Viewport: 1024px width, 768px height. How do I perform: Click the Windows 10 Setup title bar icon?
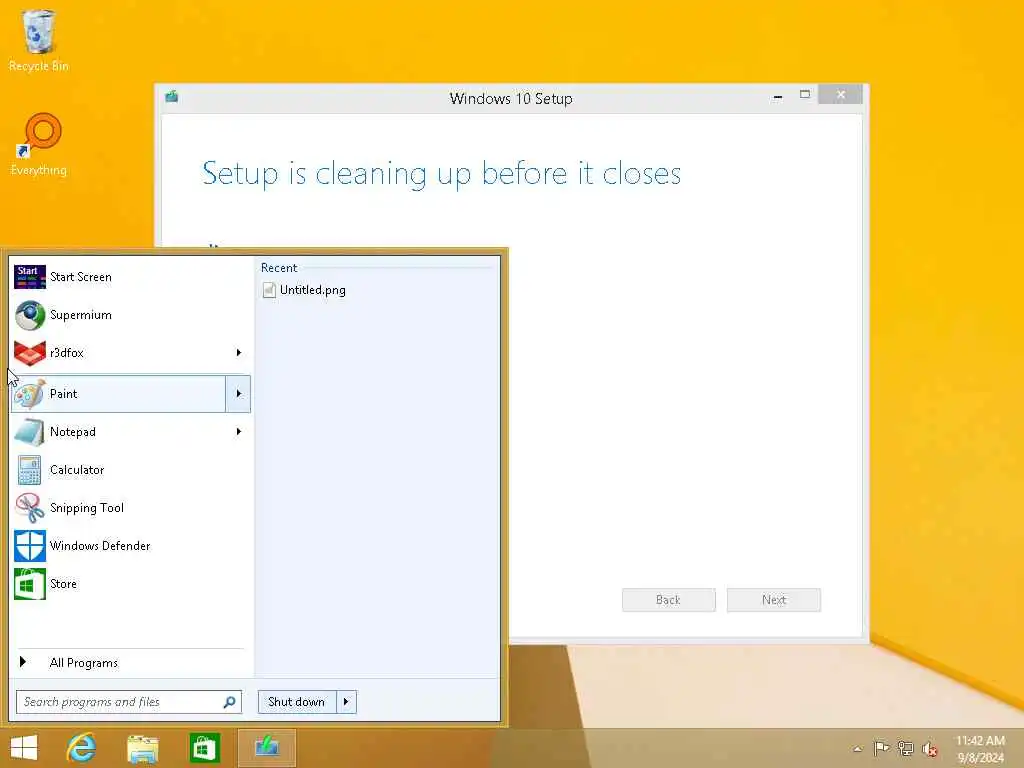(172, 97)
